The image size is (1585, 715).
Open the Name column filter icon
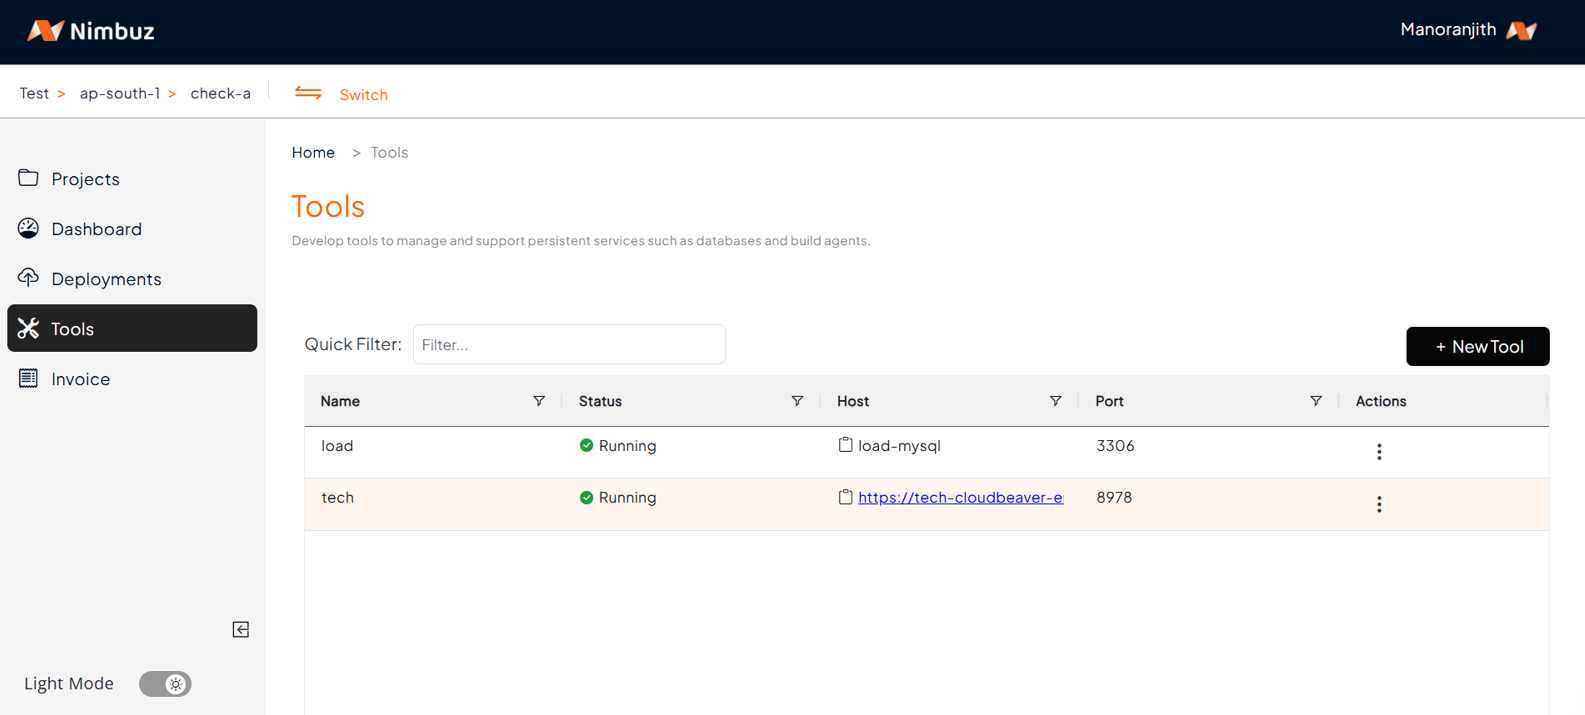(x=539, y=401)
